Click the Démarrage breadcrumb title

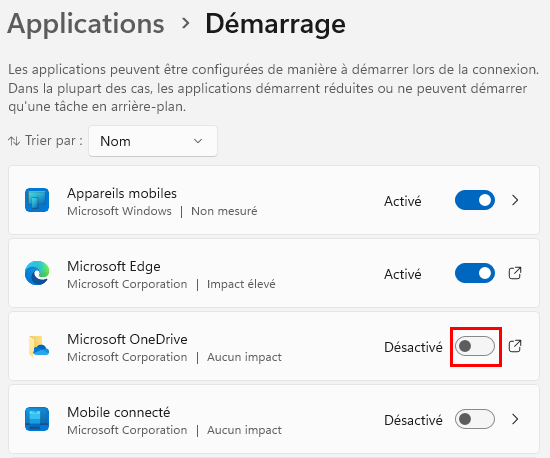(x=275, y=24)
